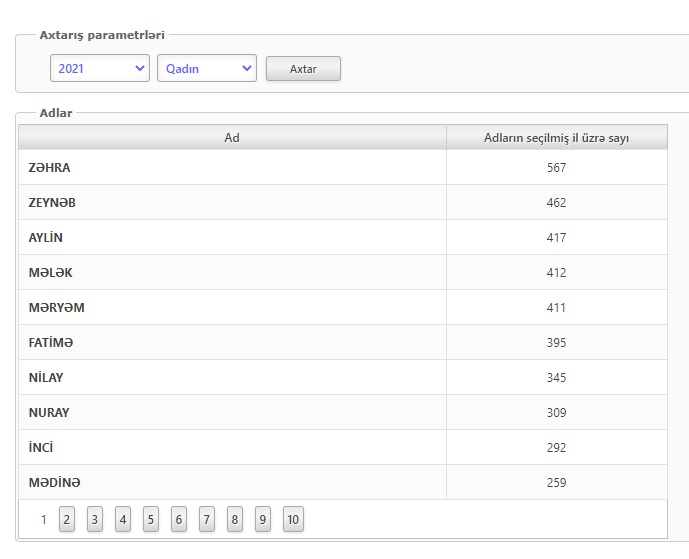The height and width of the screenshot is (559, 689).
Task: Go to results page 3
Action: tap(94, 519)
